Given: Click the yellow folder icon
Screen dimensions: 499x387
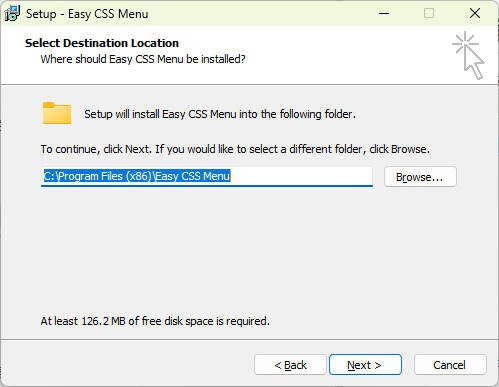Looking at the screenshot, I should [x=57, y=113].
